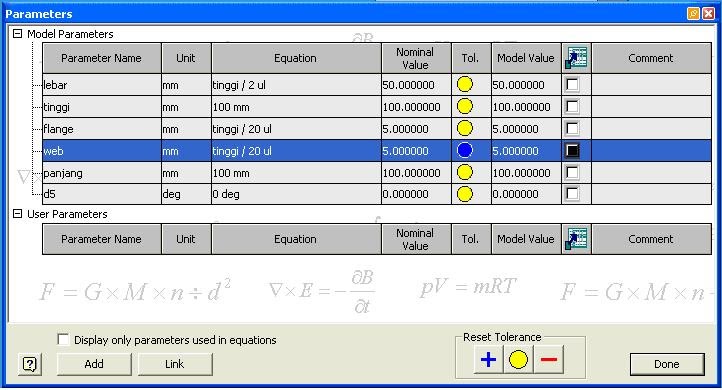Check Display only parameters used in equations
Viewport: 722px width, 390px height.
(x=63, y=340)
